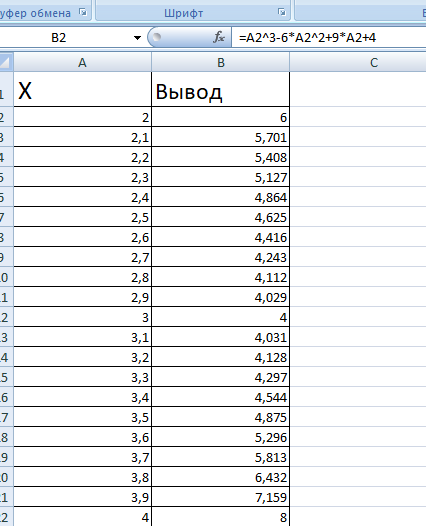The image size is (426, 526).
Task: Click the header cell Вывод
Action: [220, 89]
